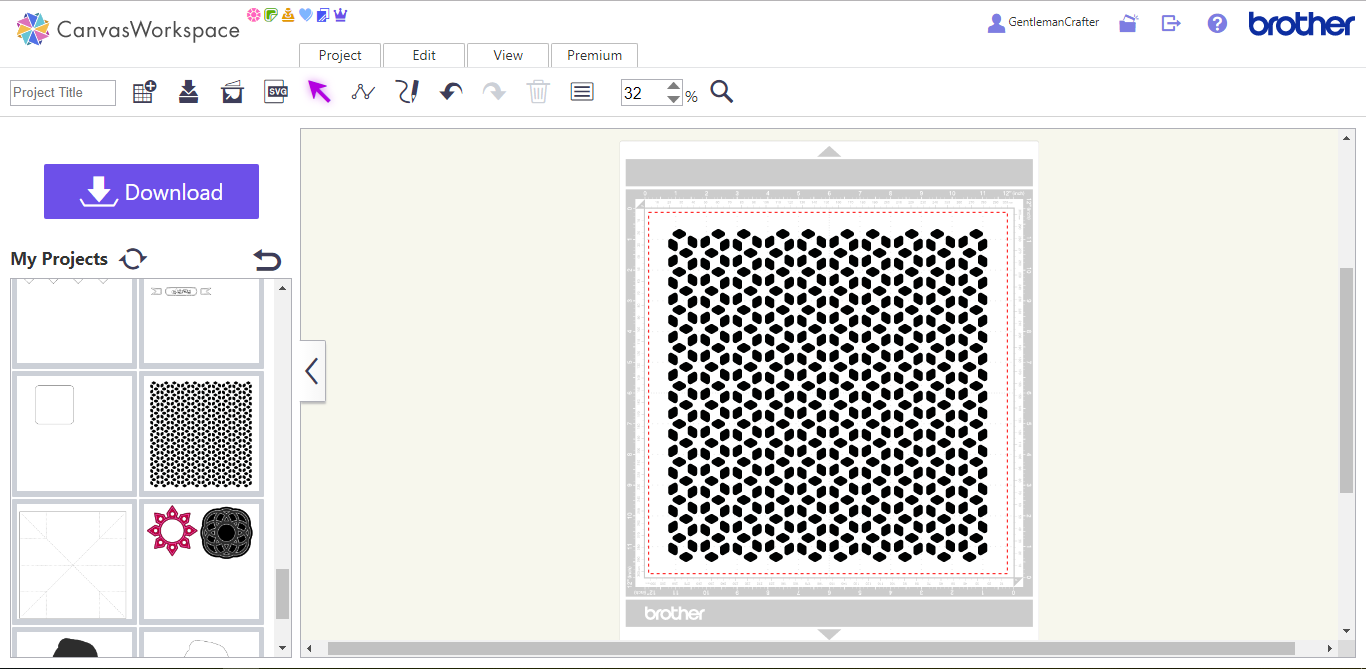This screenshot has width=1366, height=669.
Task: Click the logout icon in header
Action: [1171, 23]
